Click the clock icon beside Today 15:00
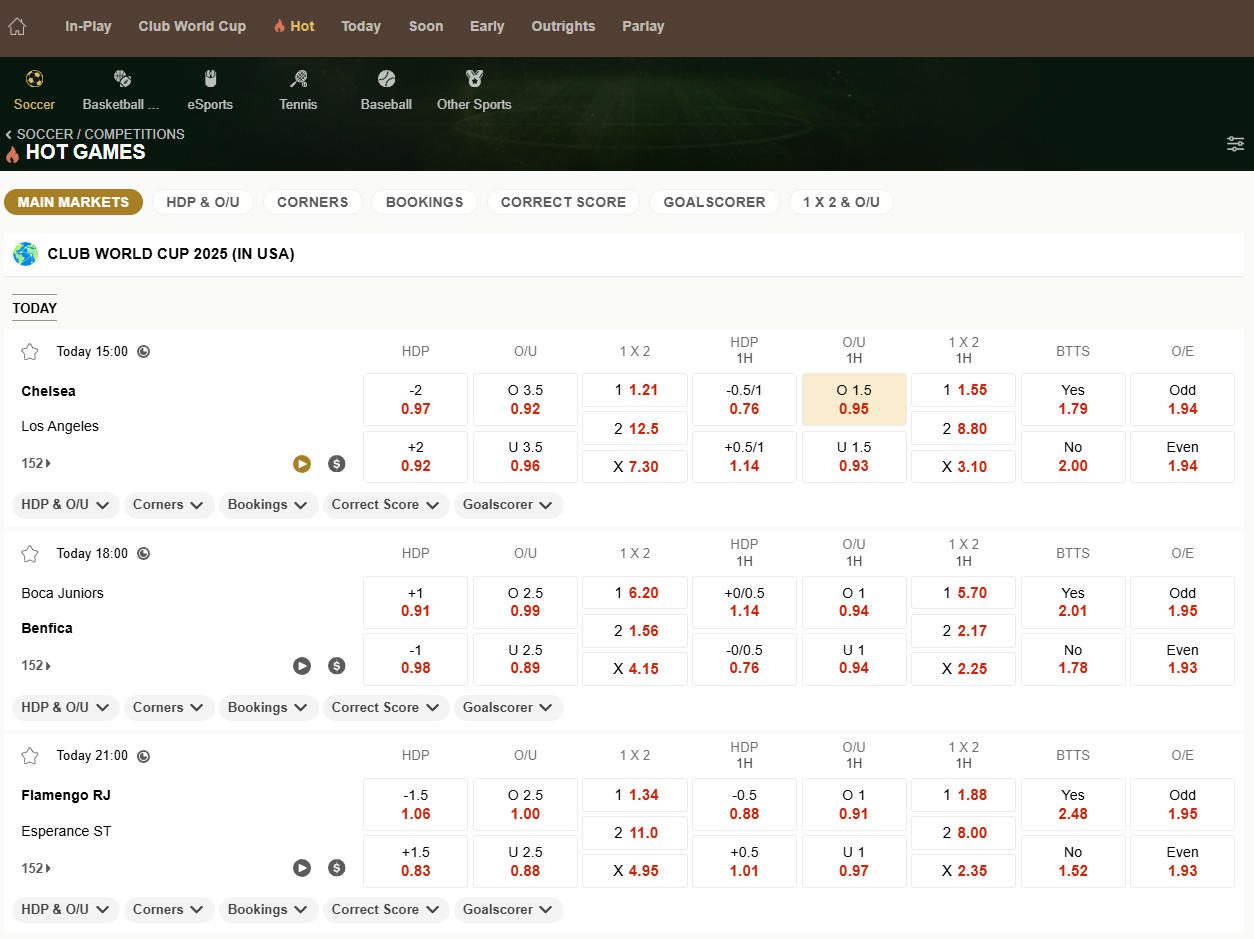Image resolution: width=1254 pixels, height=939 pixels. point(144,352)
